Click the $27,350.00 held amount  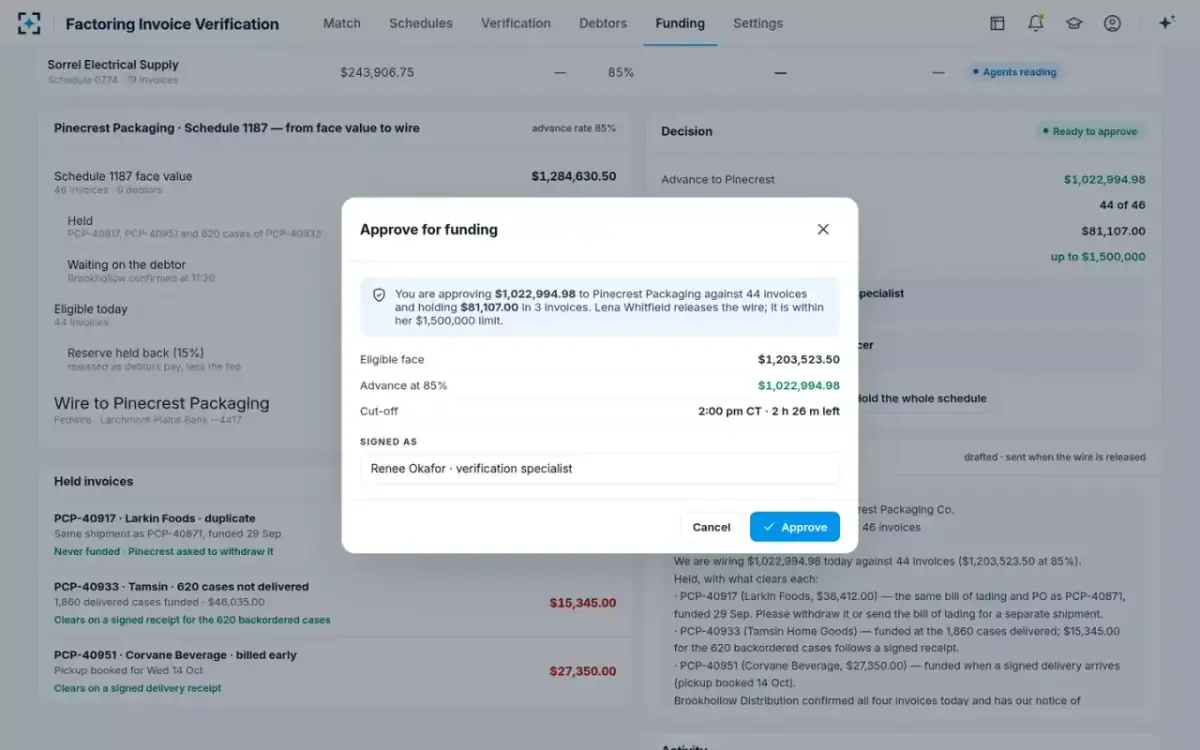point(583,671)
